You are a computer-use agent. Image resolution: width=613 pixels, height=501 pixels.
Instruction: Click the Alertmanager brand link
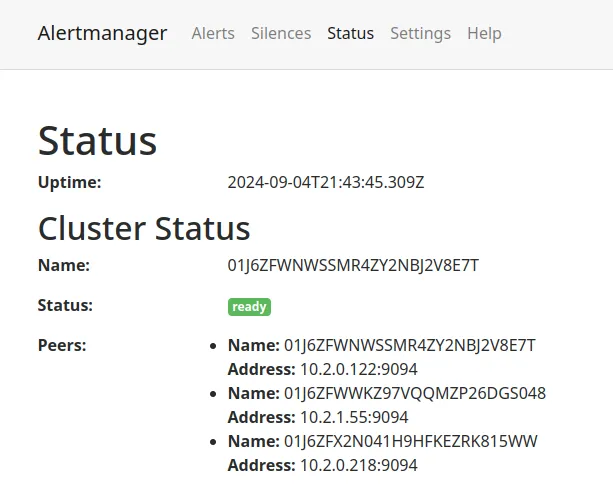(x=102, y=33)
